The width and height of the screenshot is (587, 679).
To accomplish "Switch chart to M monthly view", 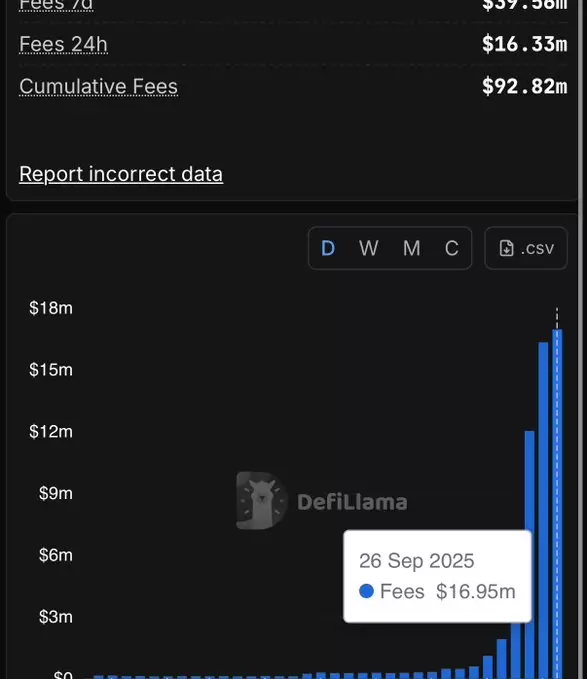I will click(x=411, y=248).
